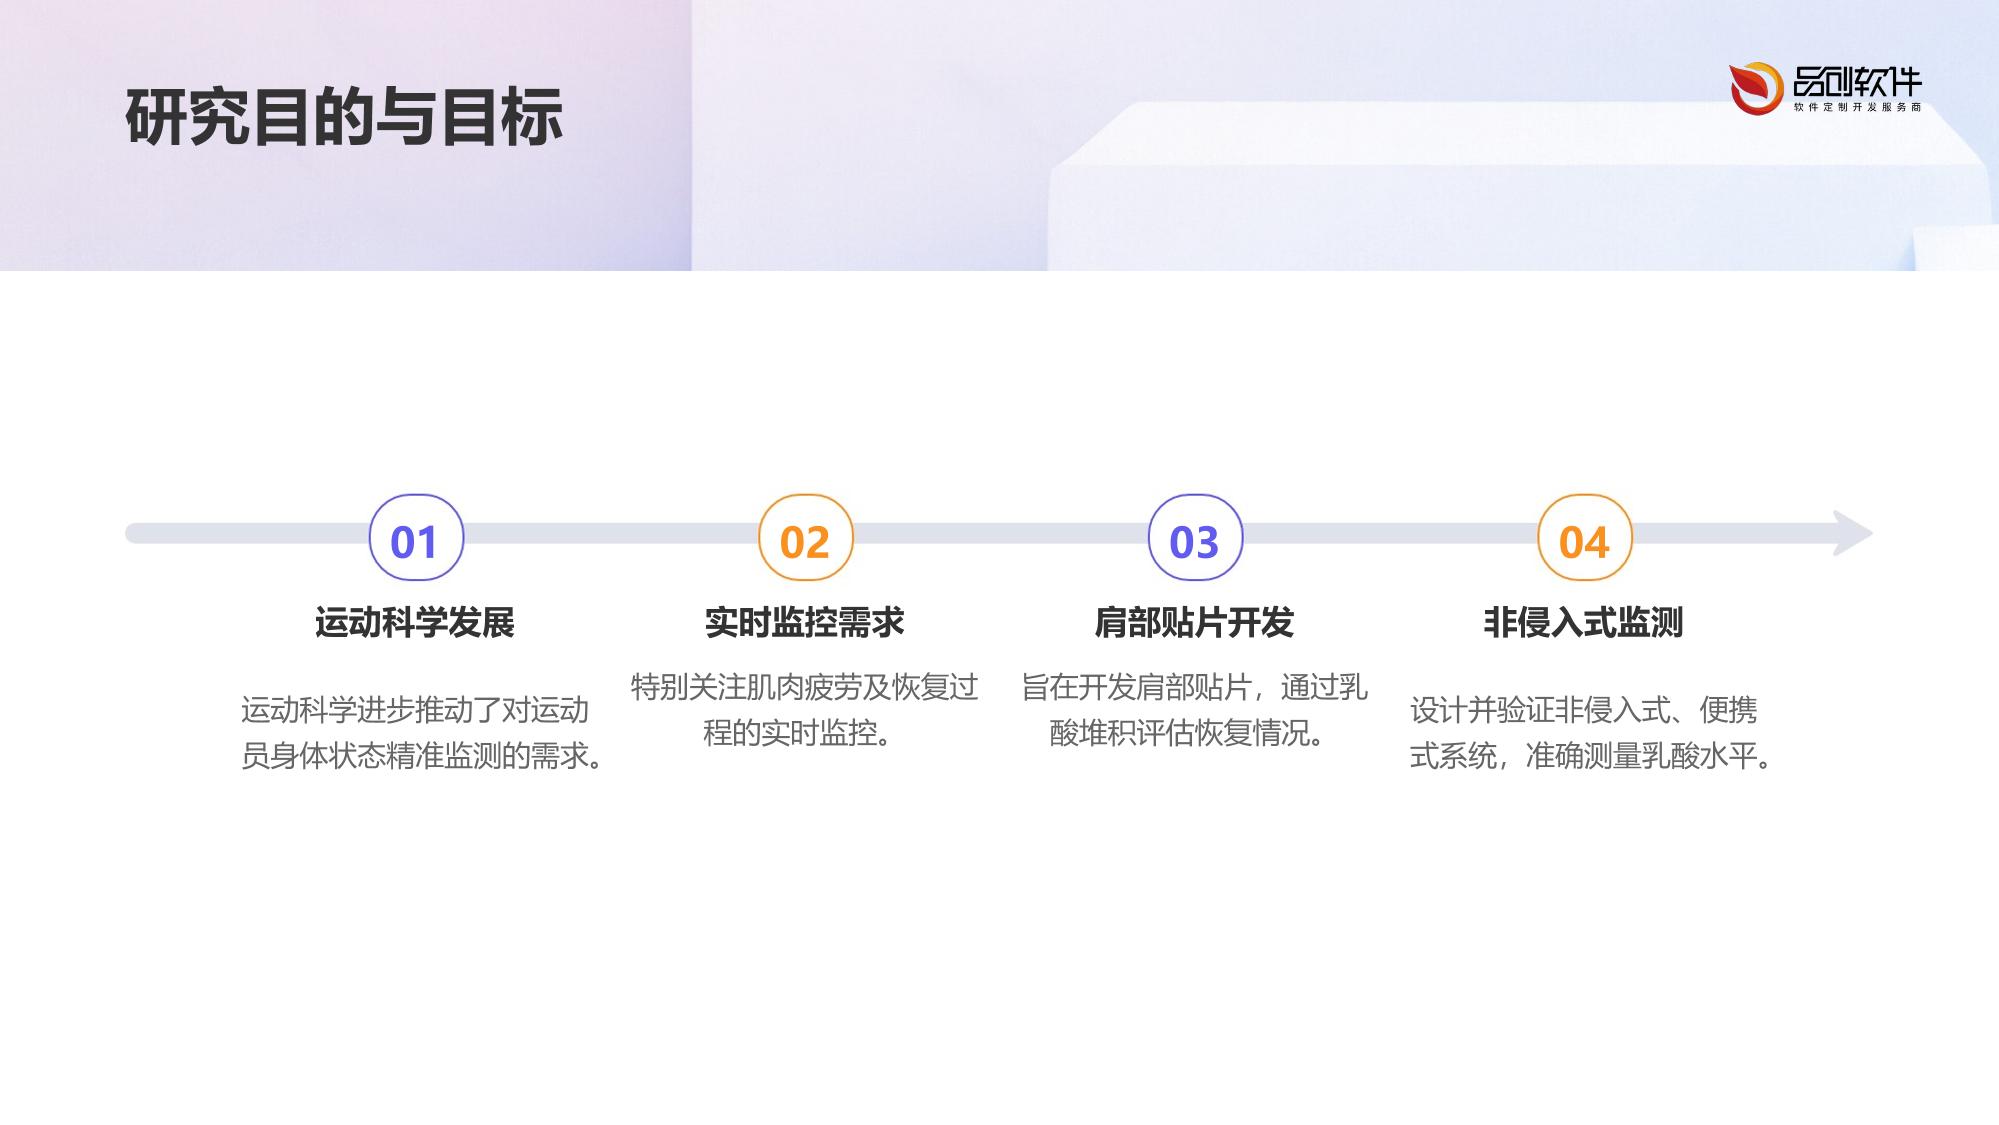Select the 03 step circle
The image size is (1999, 1125).
(1195, 537)
